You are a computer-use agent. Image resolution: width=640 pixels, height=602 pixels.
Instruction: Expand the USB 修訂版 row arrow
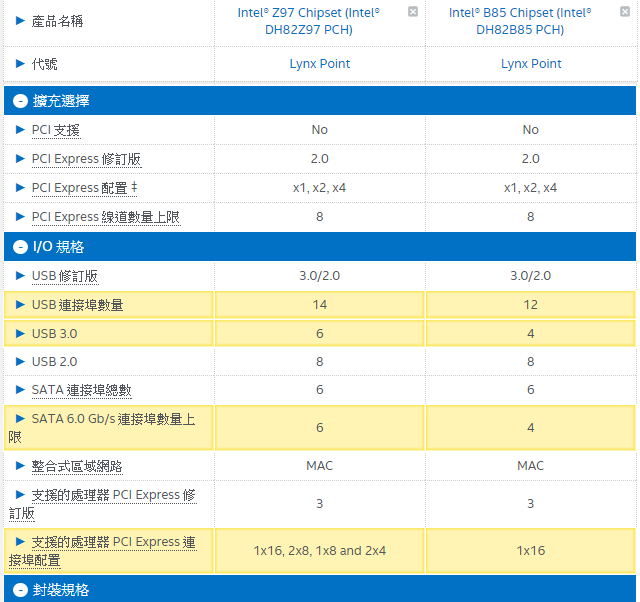20,275
